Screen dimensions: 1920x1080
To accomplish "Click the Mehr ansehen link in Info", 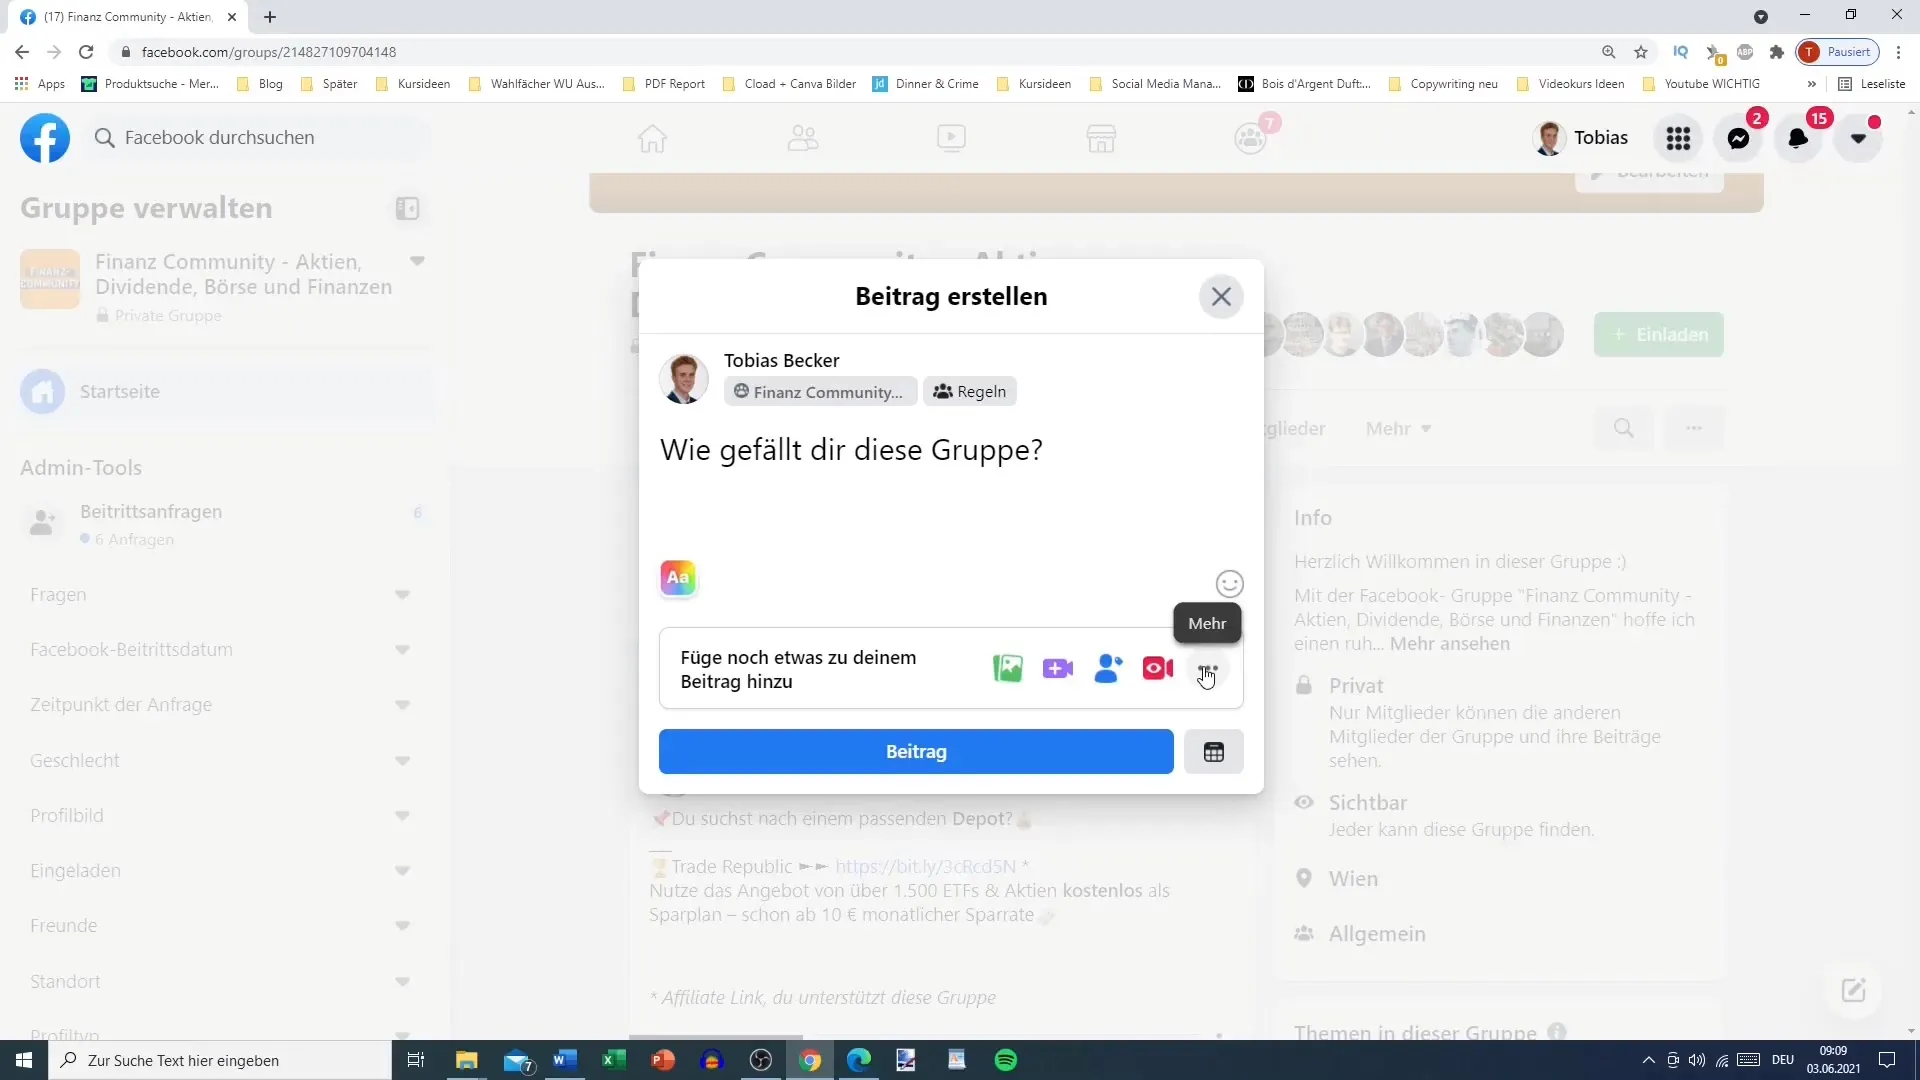I will click(1450, 644).
